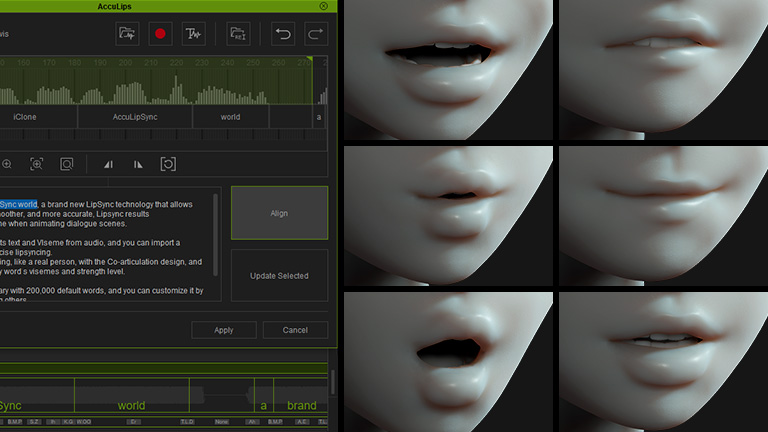Toggle the loop playback icon
This screenshot has width=768, height=432.
tap(168, 164)
